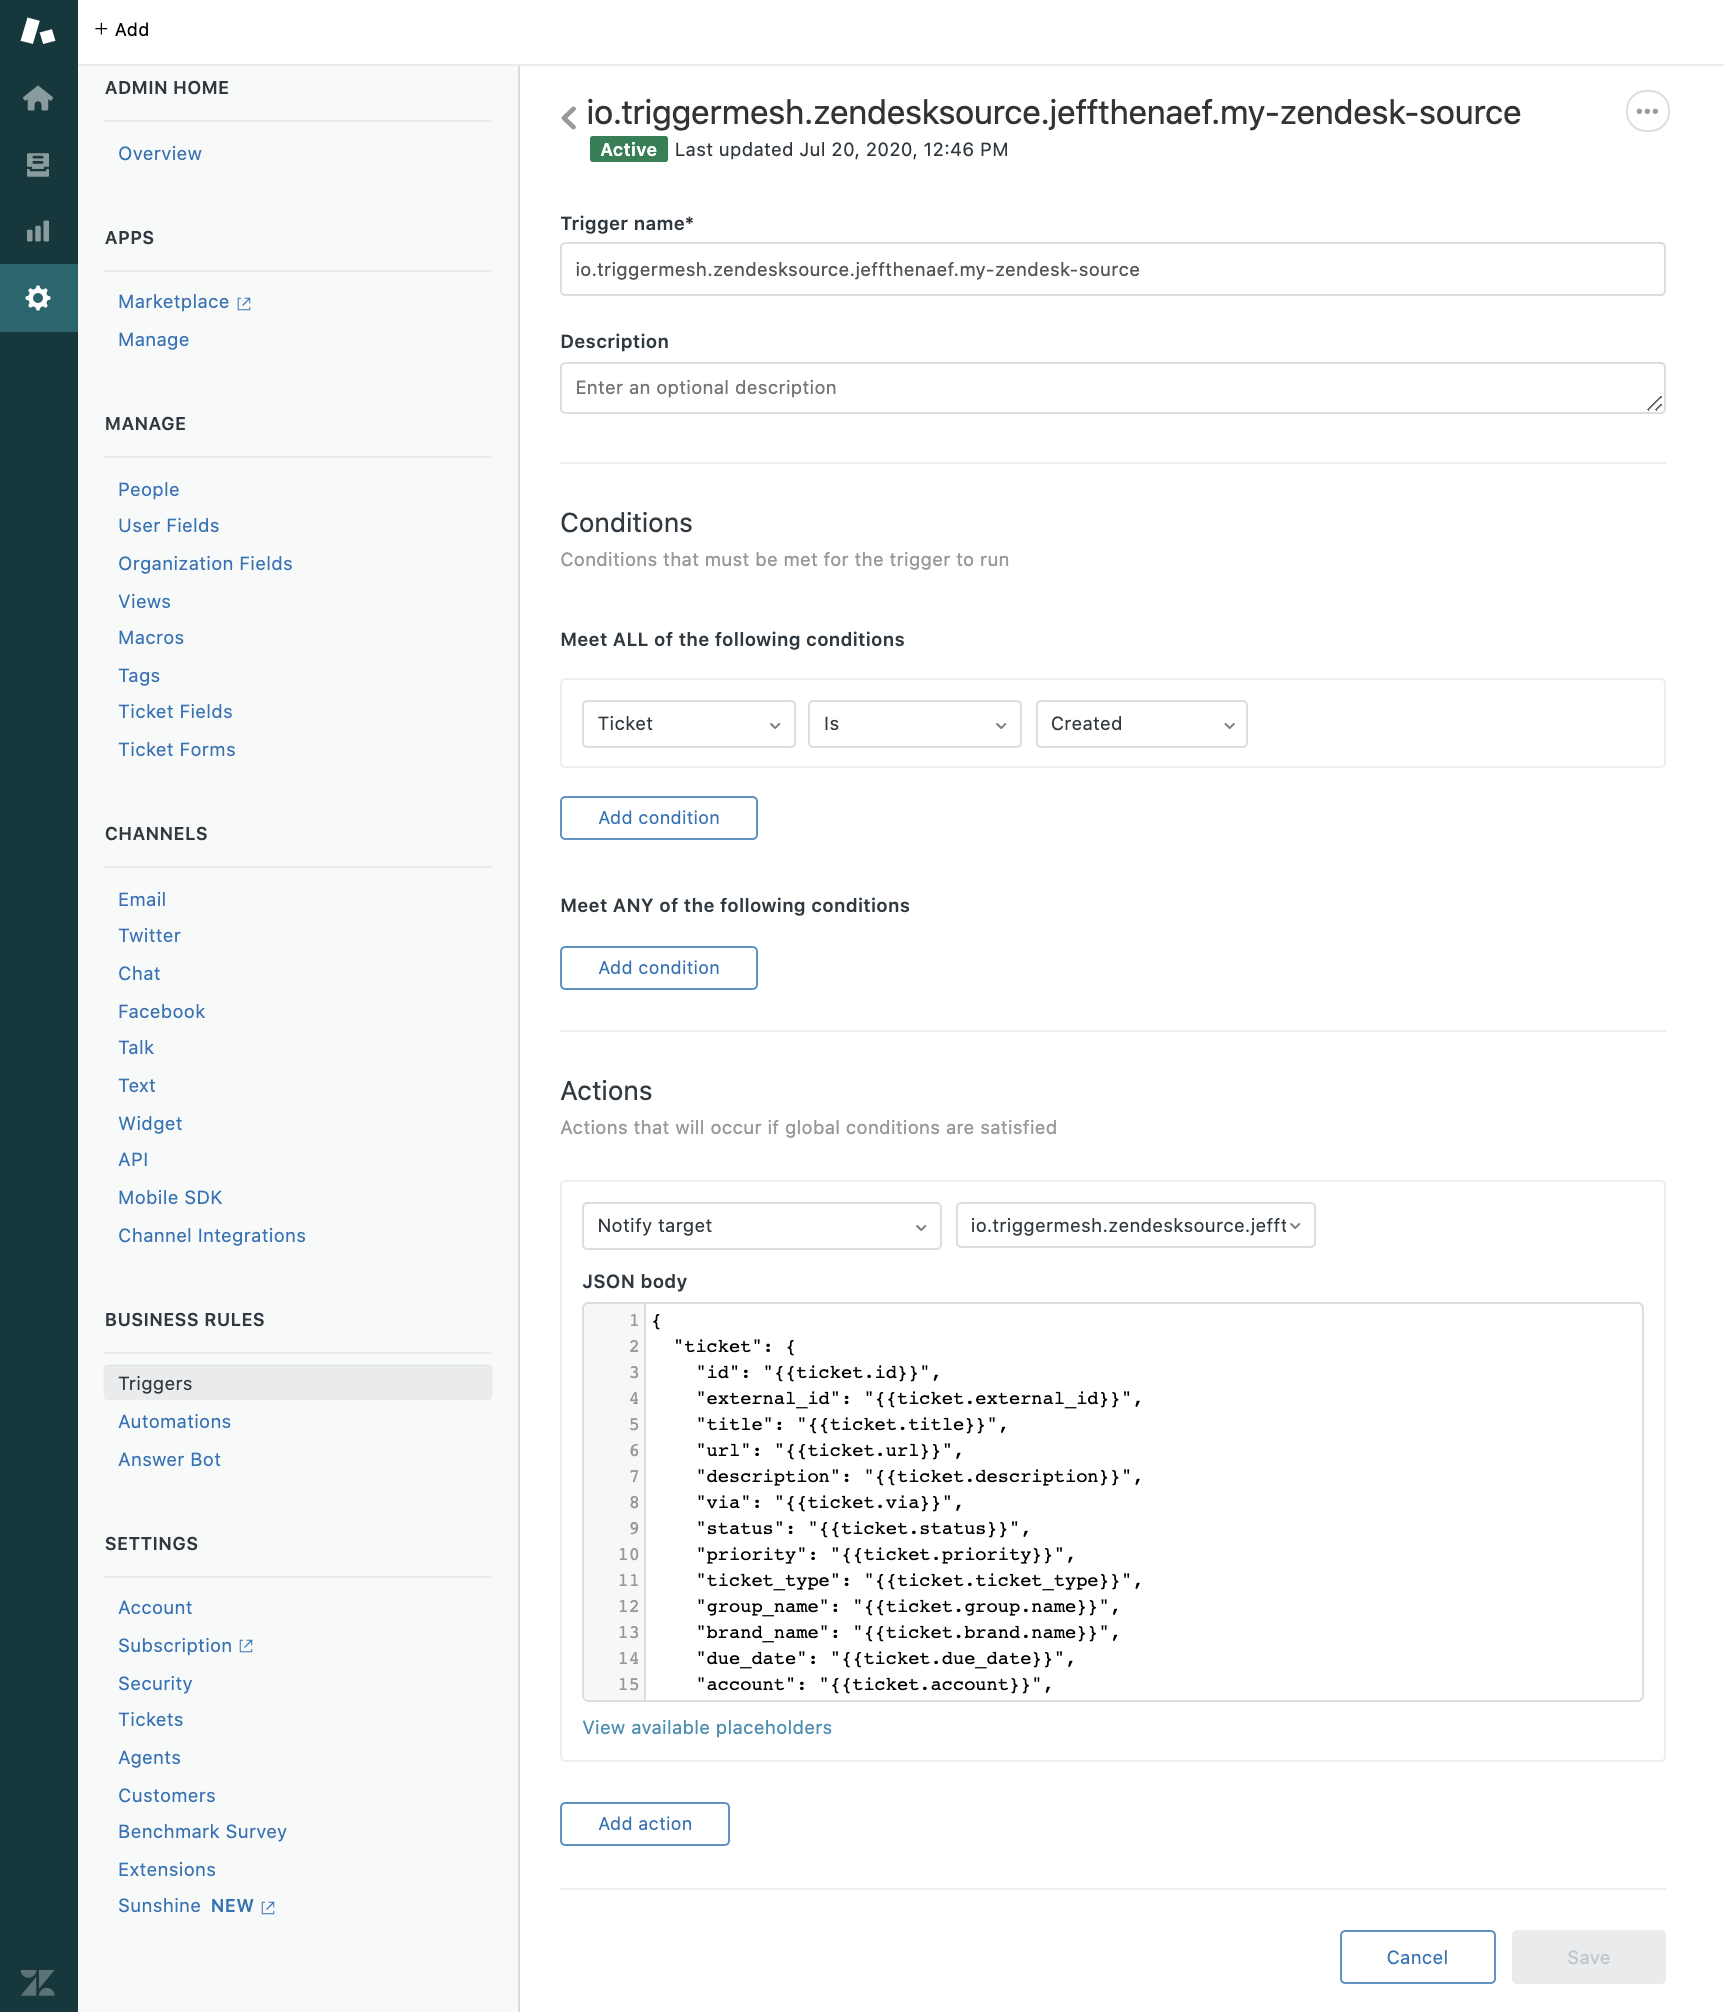Open Talk channel settings
Image resolution: width=1724 pixels, height=2012 pixels.
tap(136, 1048)
